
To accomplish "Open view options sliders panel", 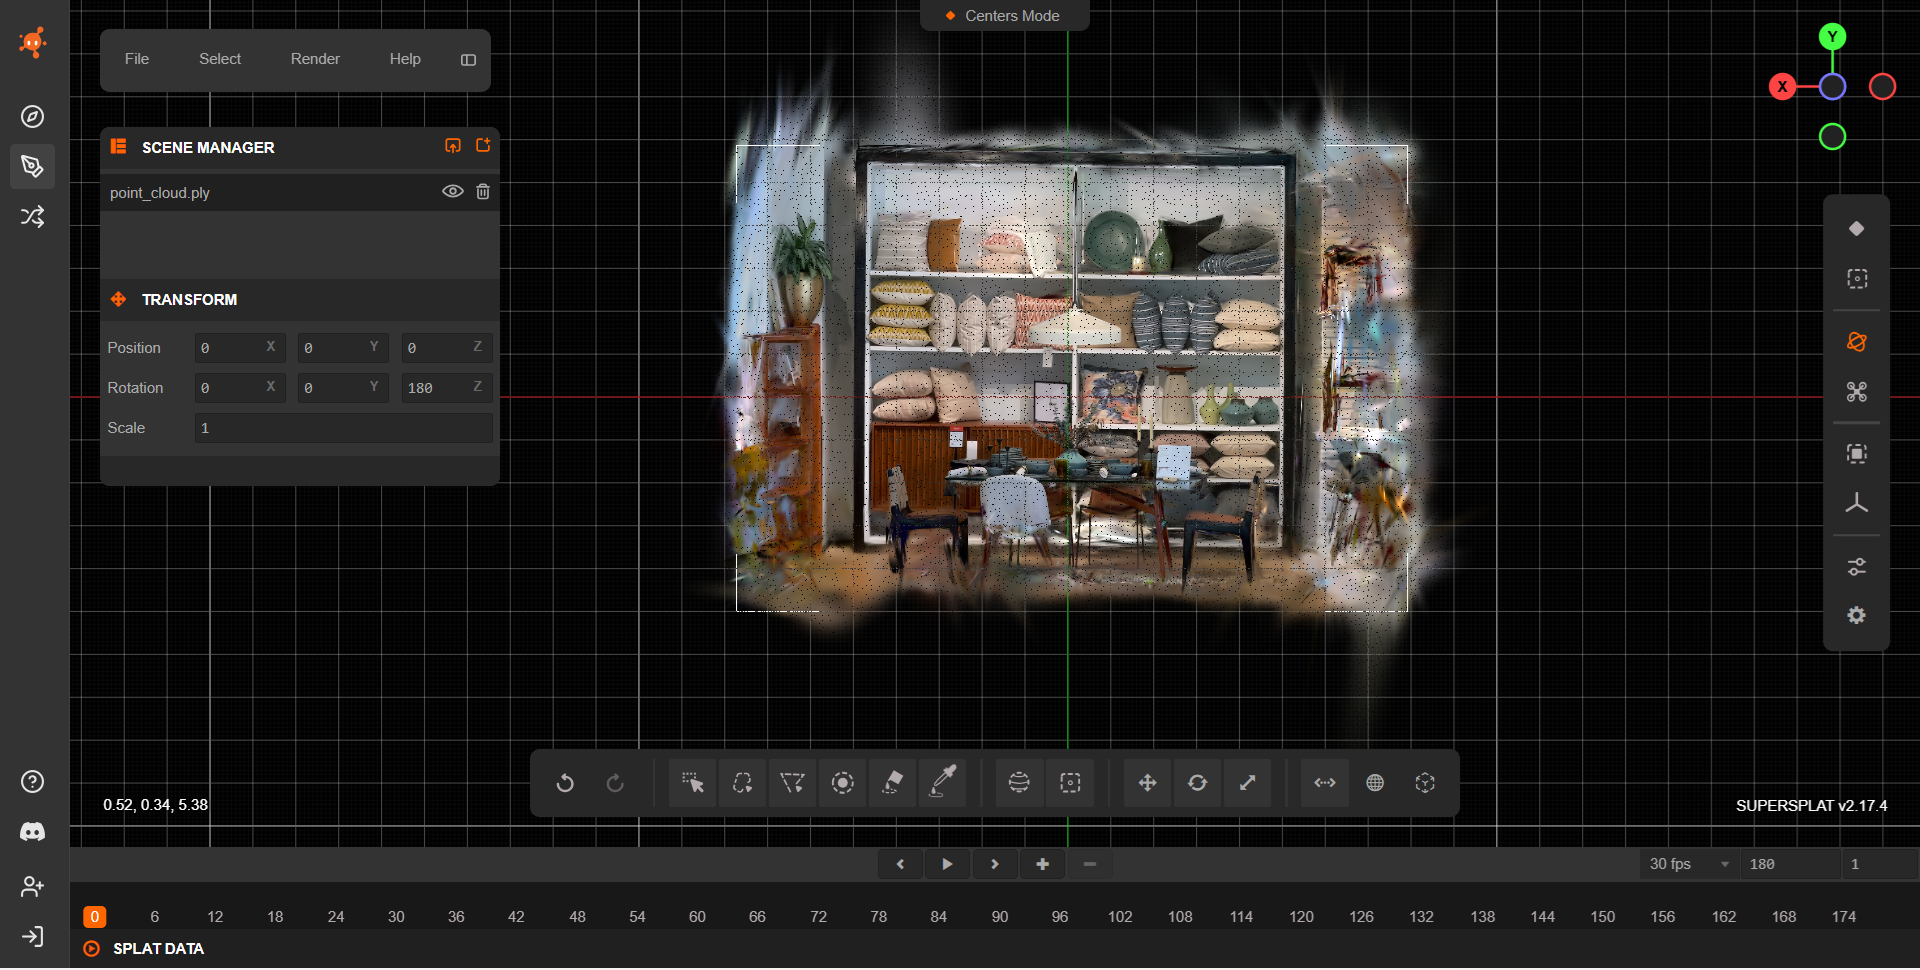I will (1857, 567).
